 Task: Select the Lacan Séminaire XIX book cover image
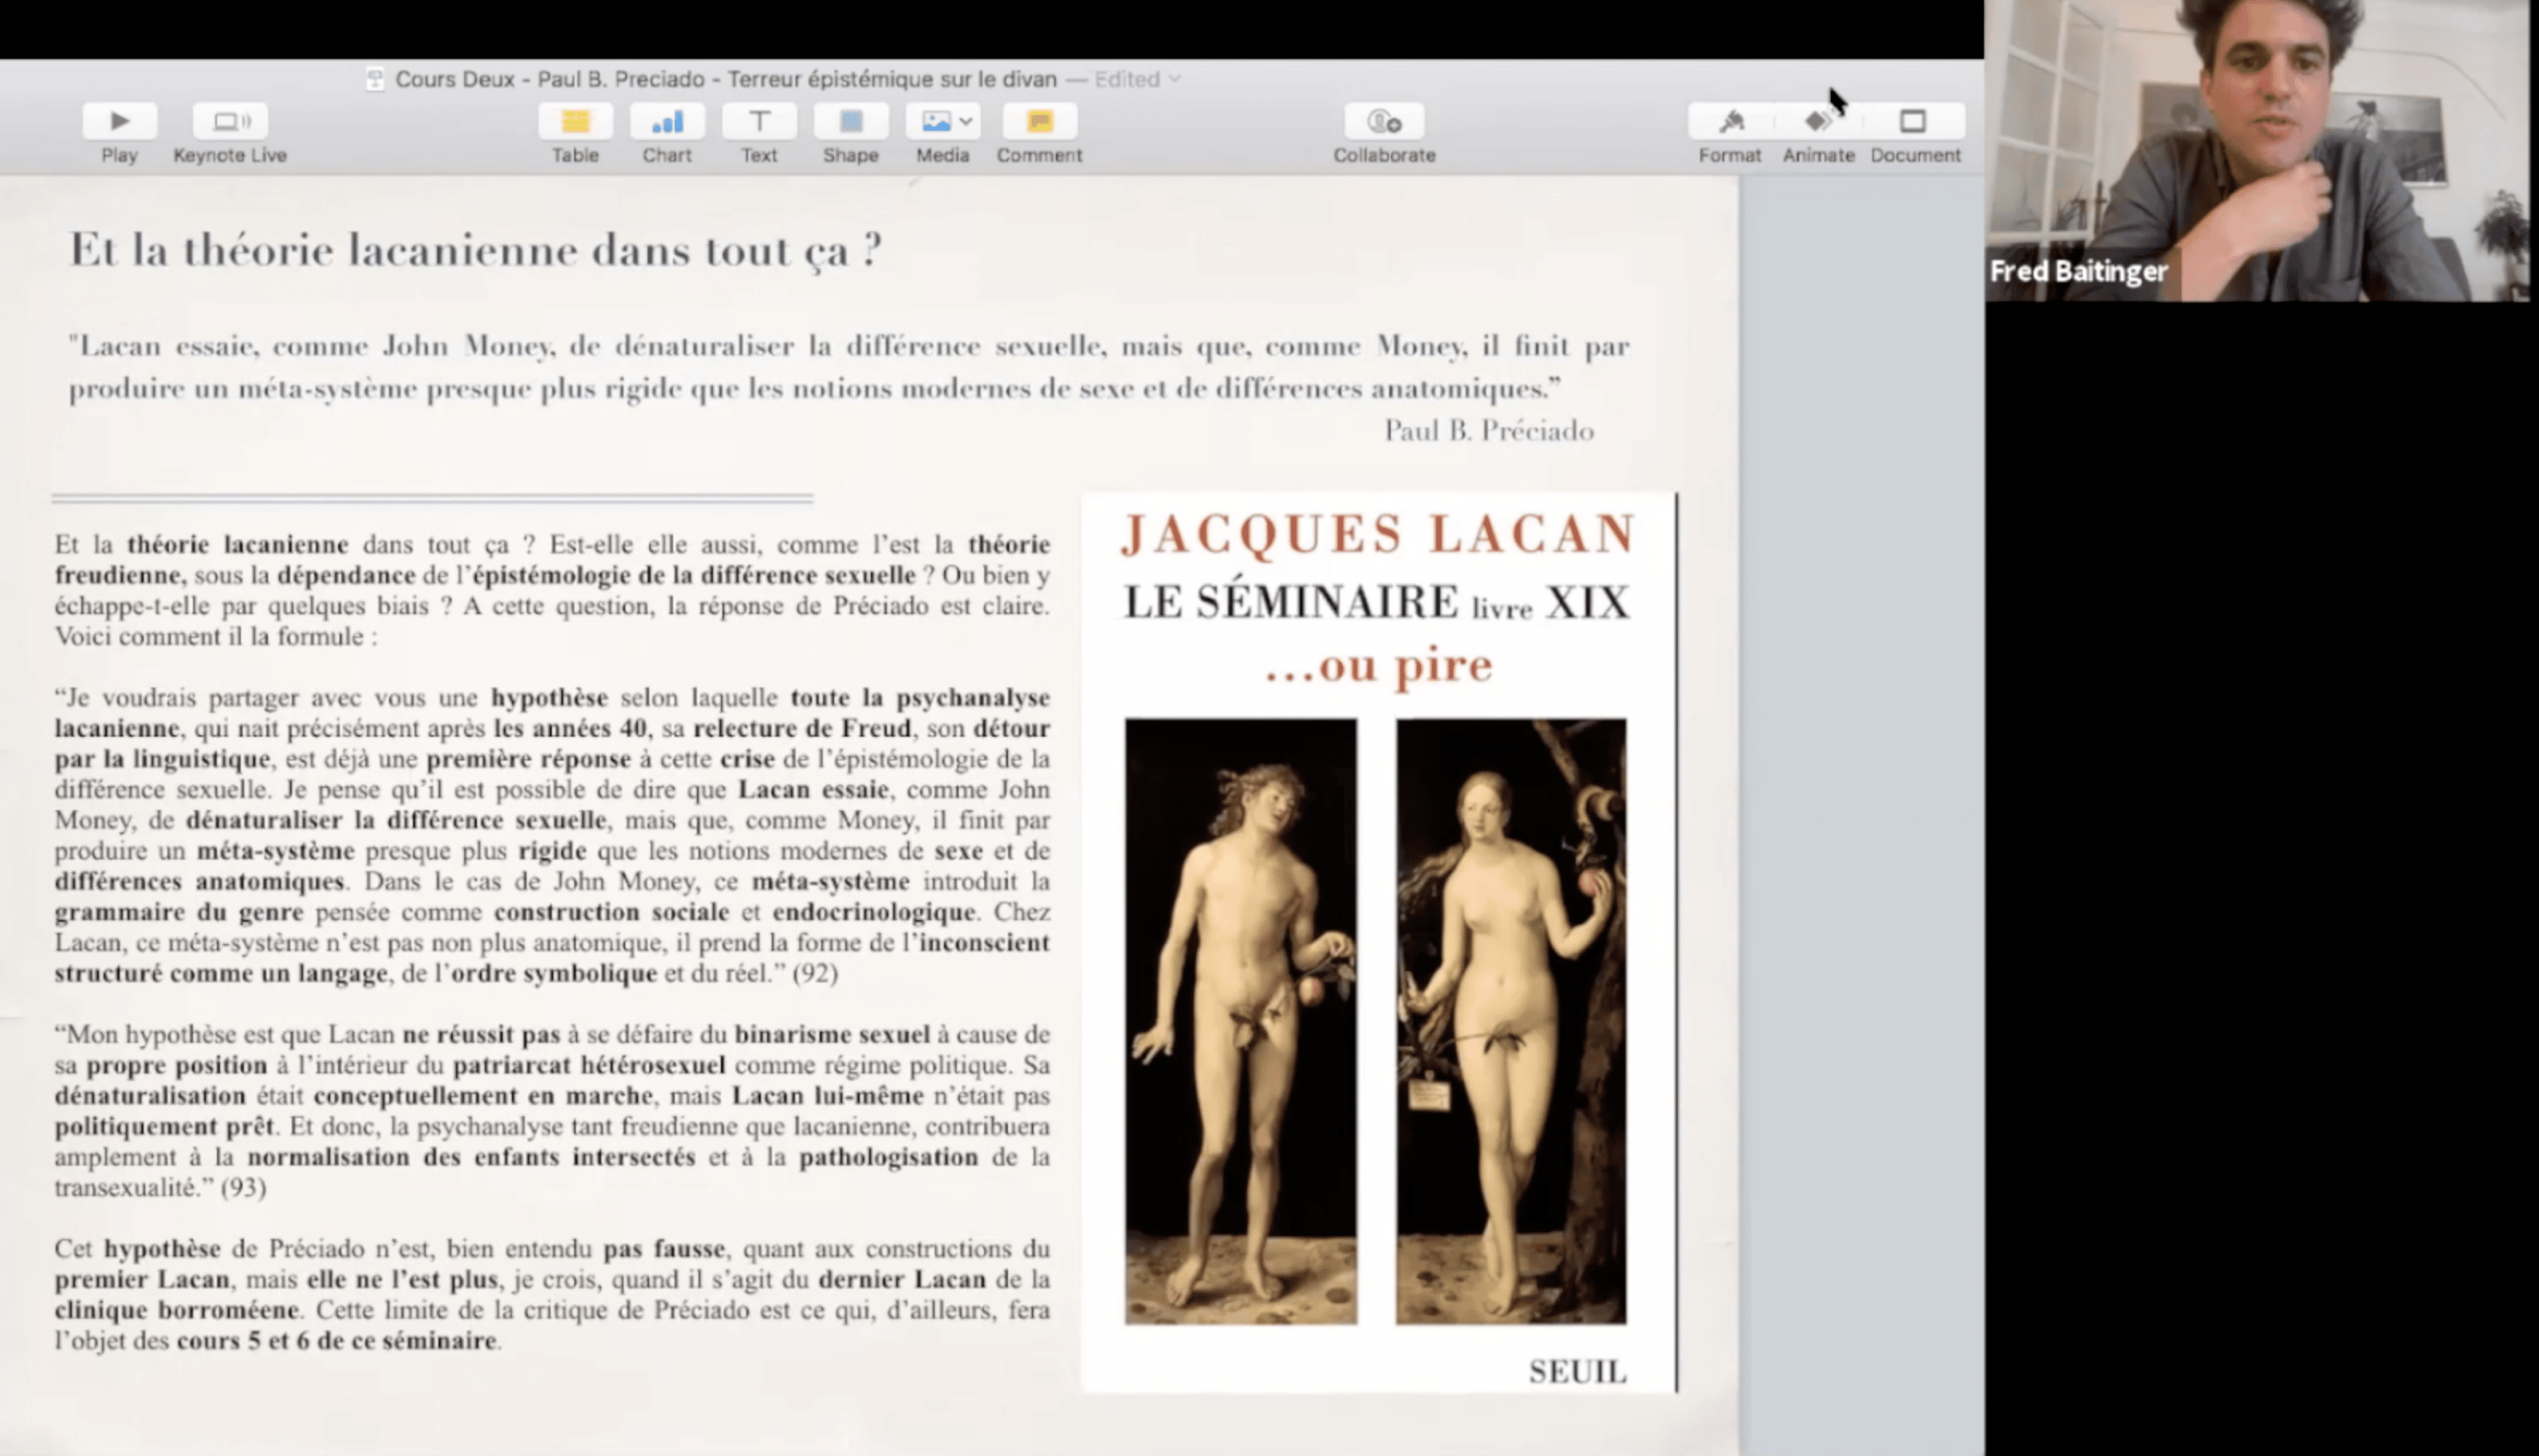coord(1379,941)
